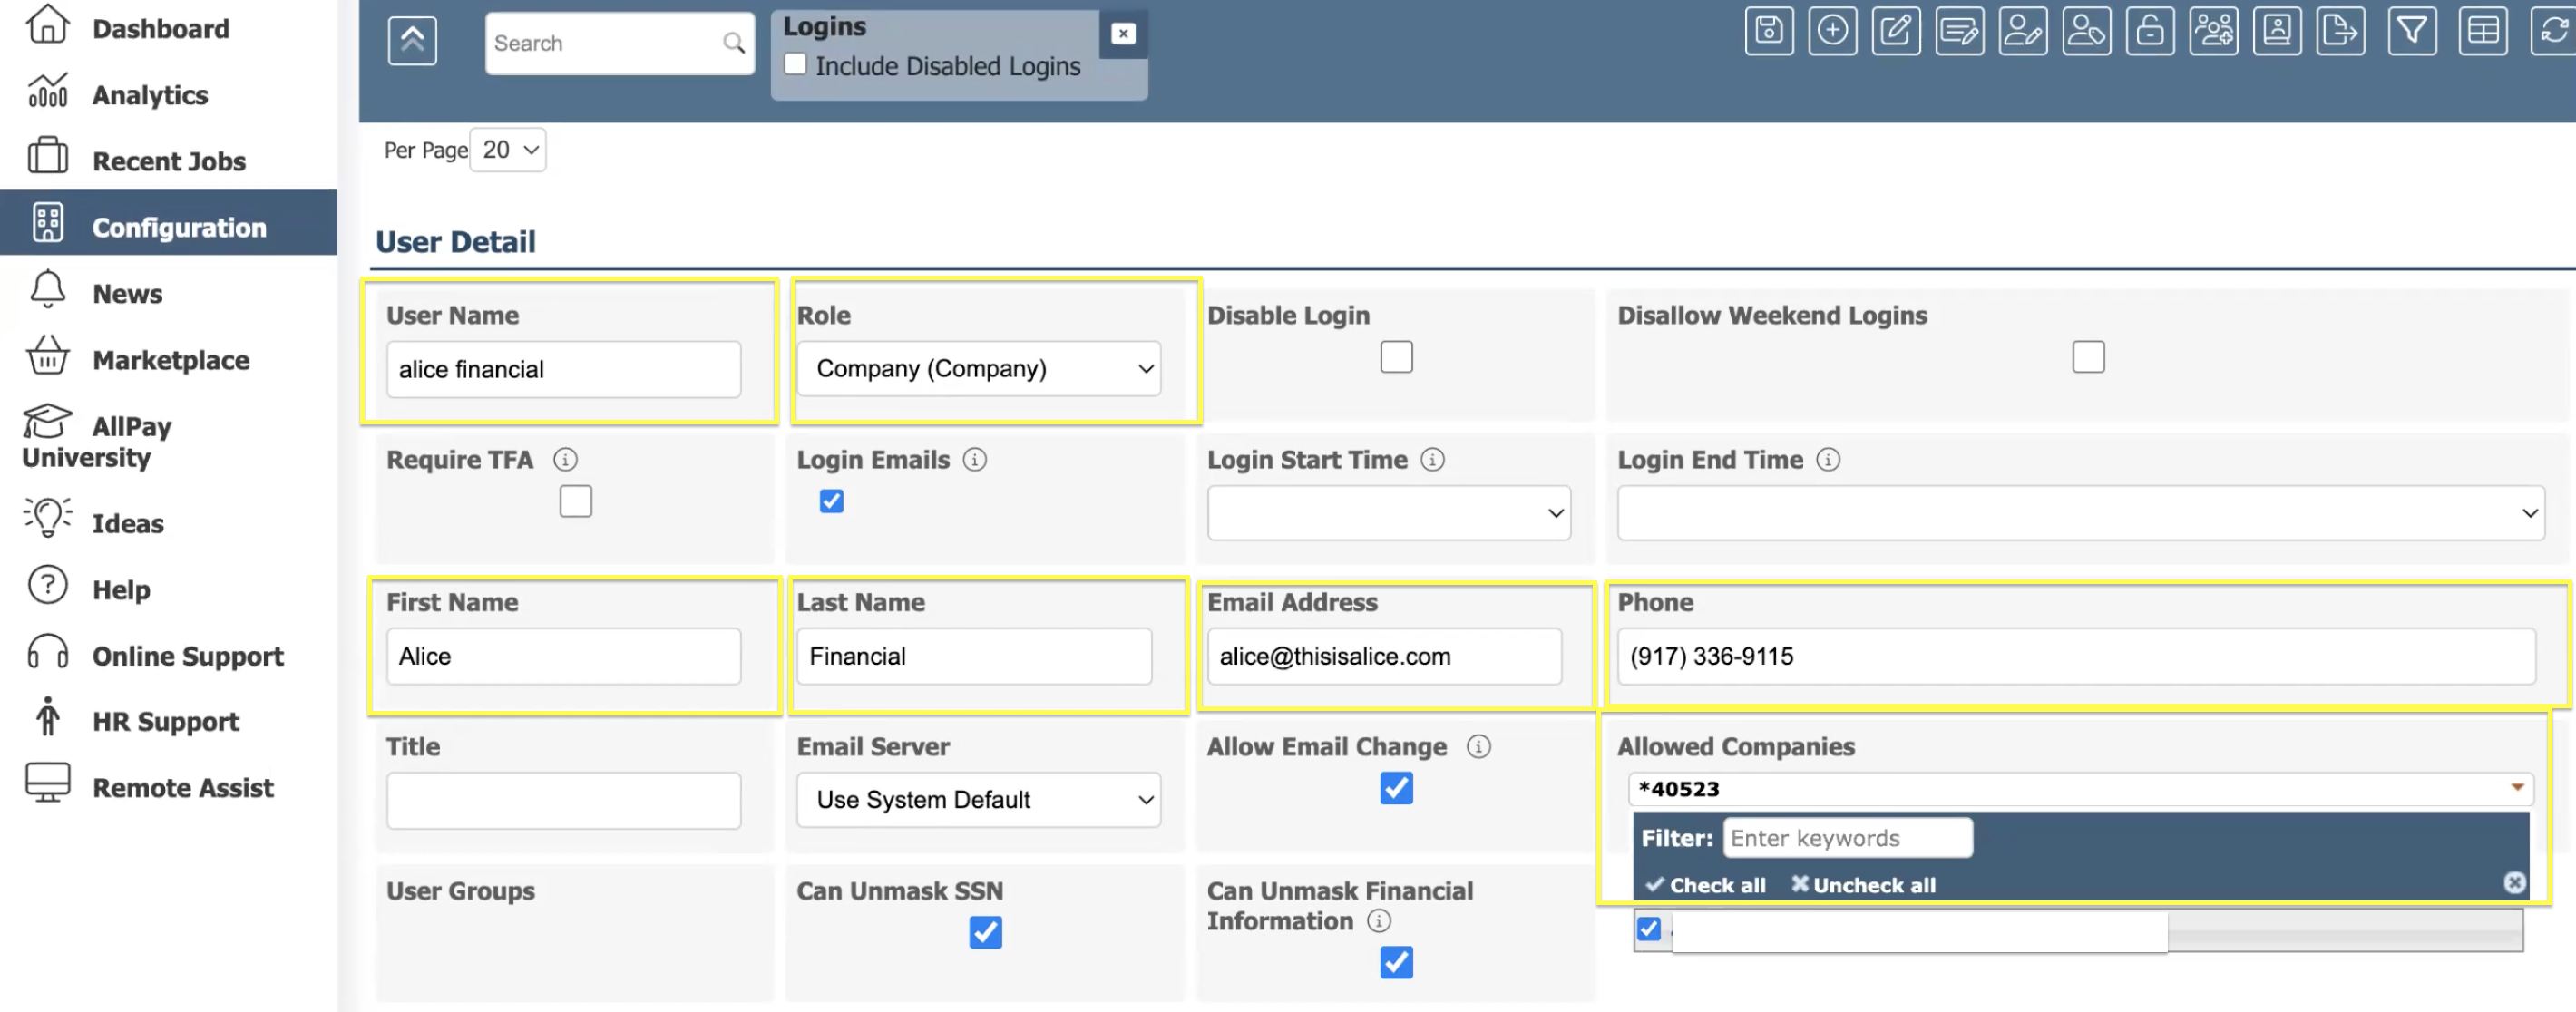The height and width of the screenshot is (1012, 2576).
Task: Expand the Login Start Time dropdown
Action: [x=1388, y=513]
